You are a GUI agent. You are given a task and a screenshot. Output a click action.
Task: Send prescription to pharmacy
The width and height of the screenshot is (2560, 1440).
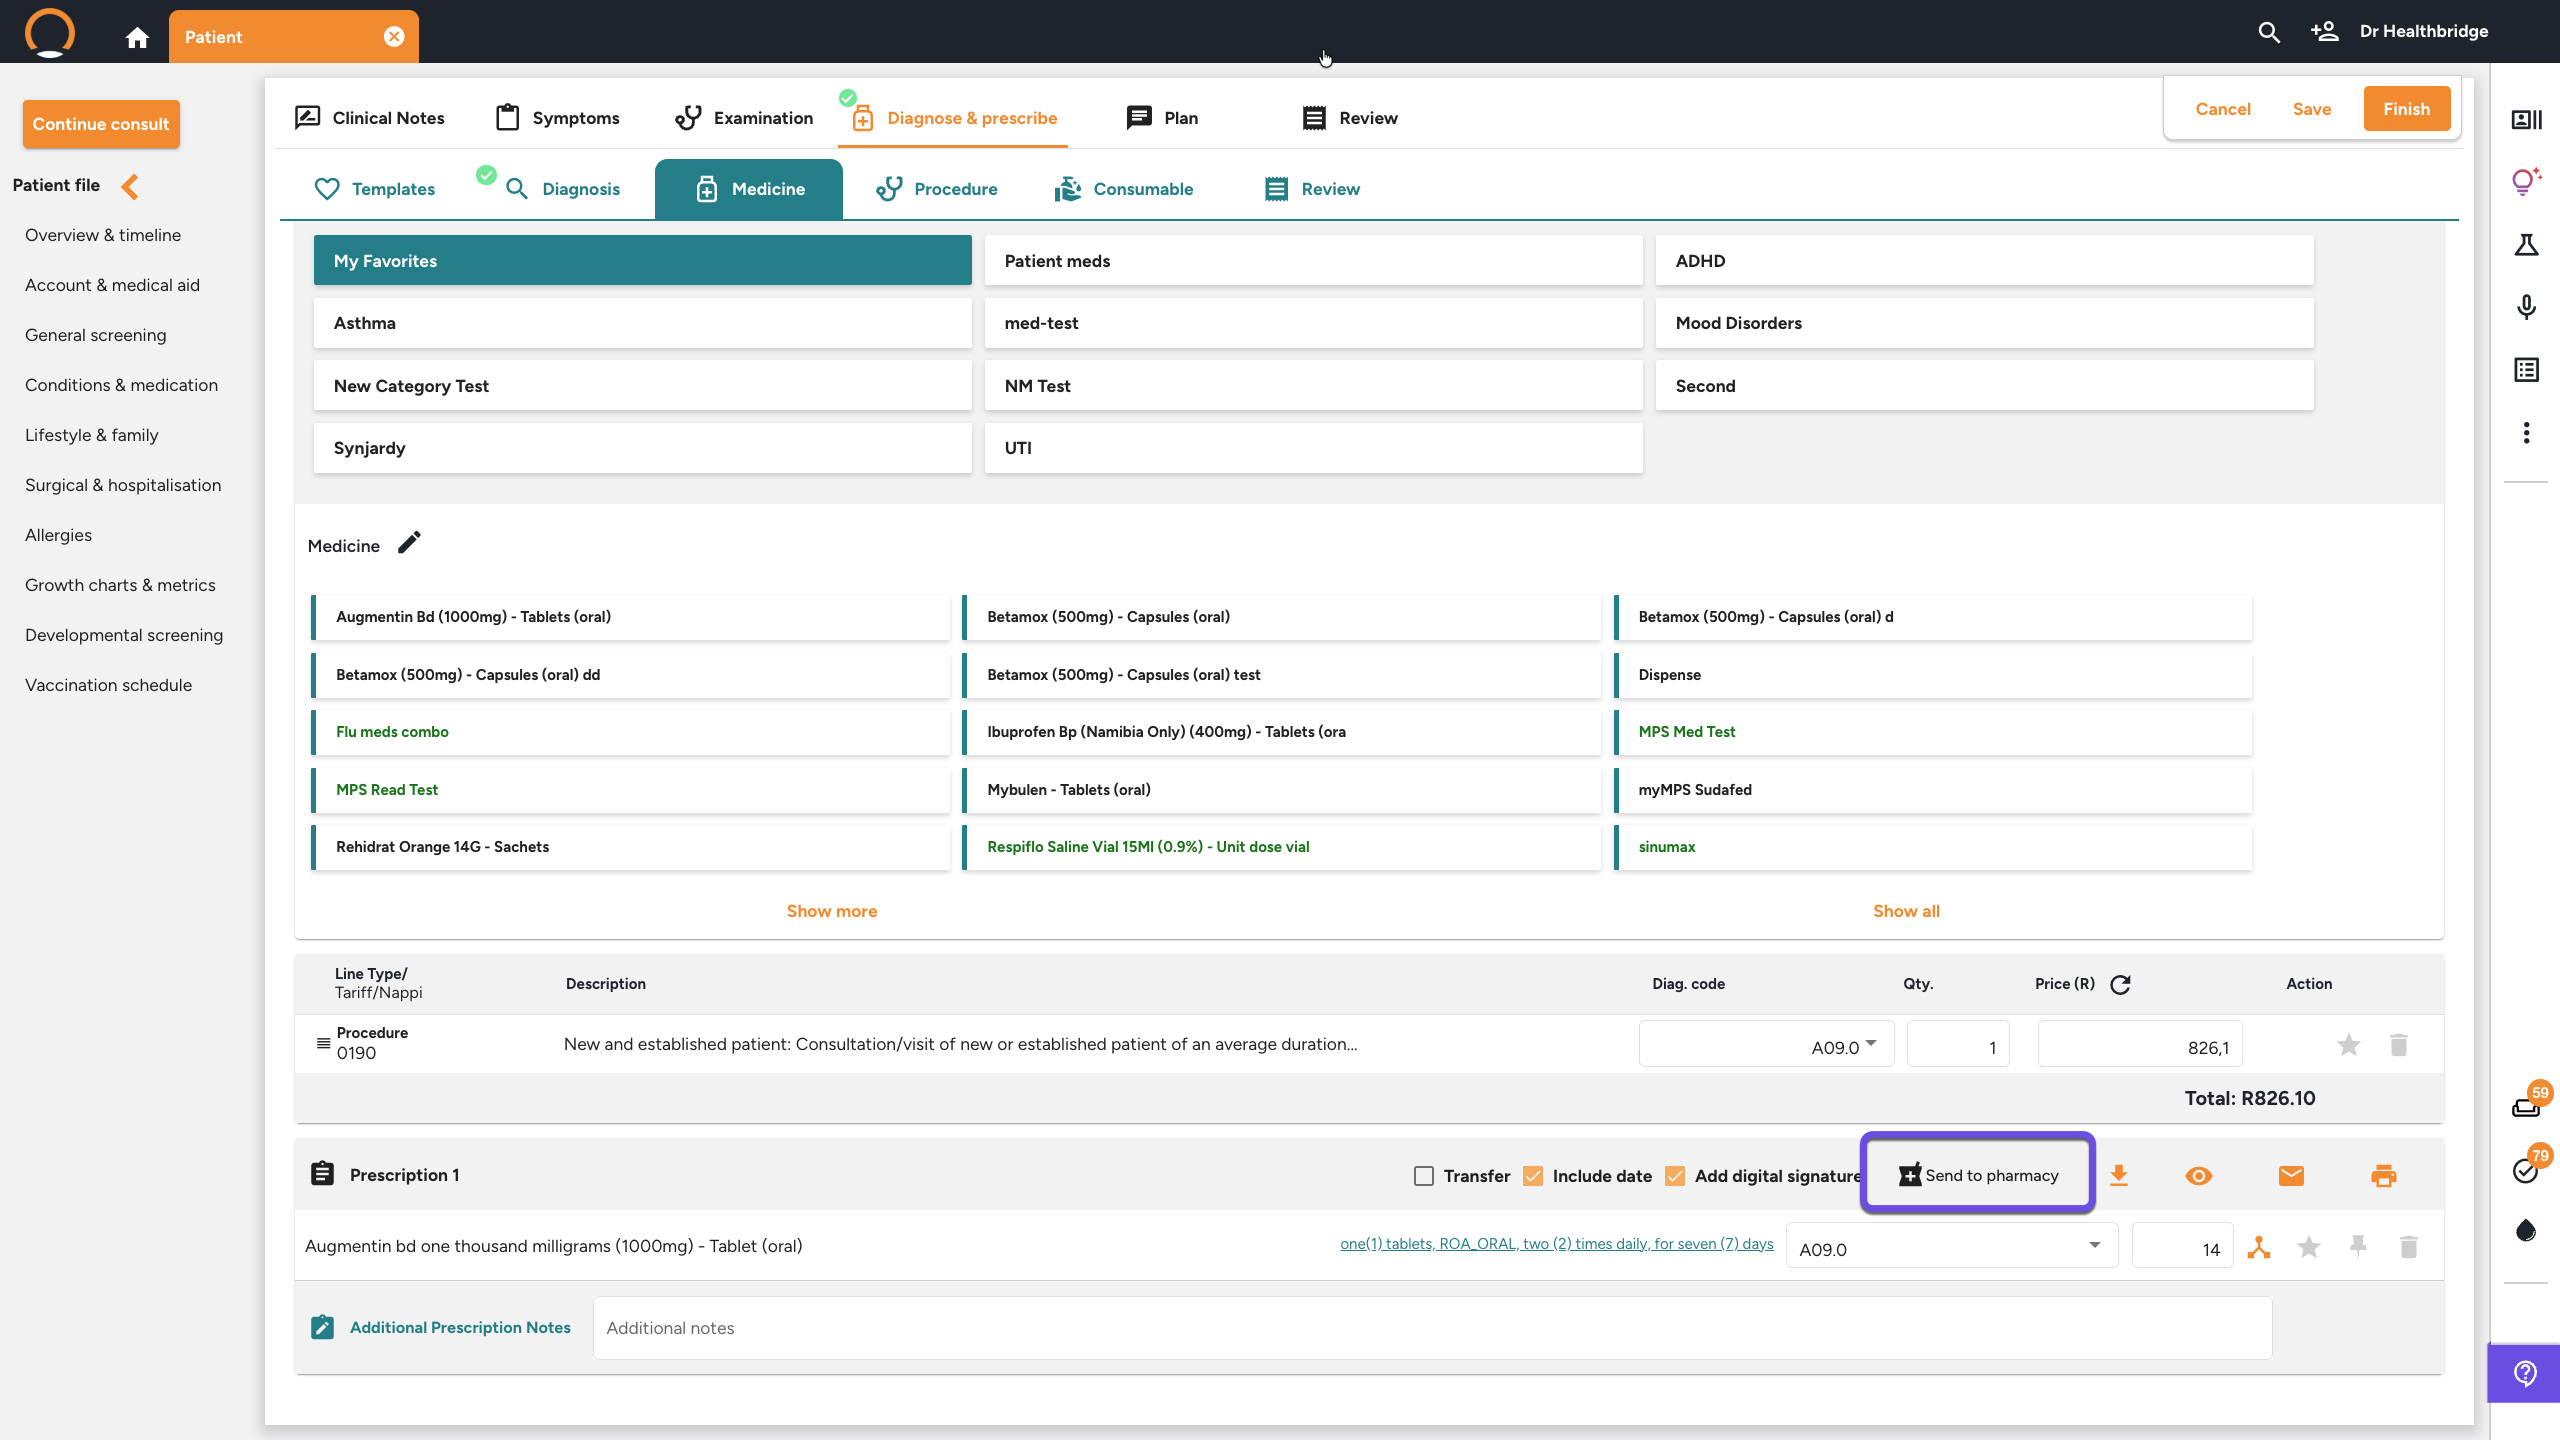click(1978, 1174)
